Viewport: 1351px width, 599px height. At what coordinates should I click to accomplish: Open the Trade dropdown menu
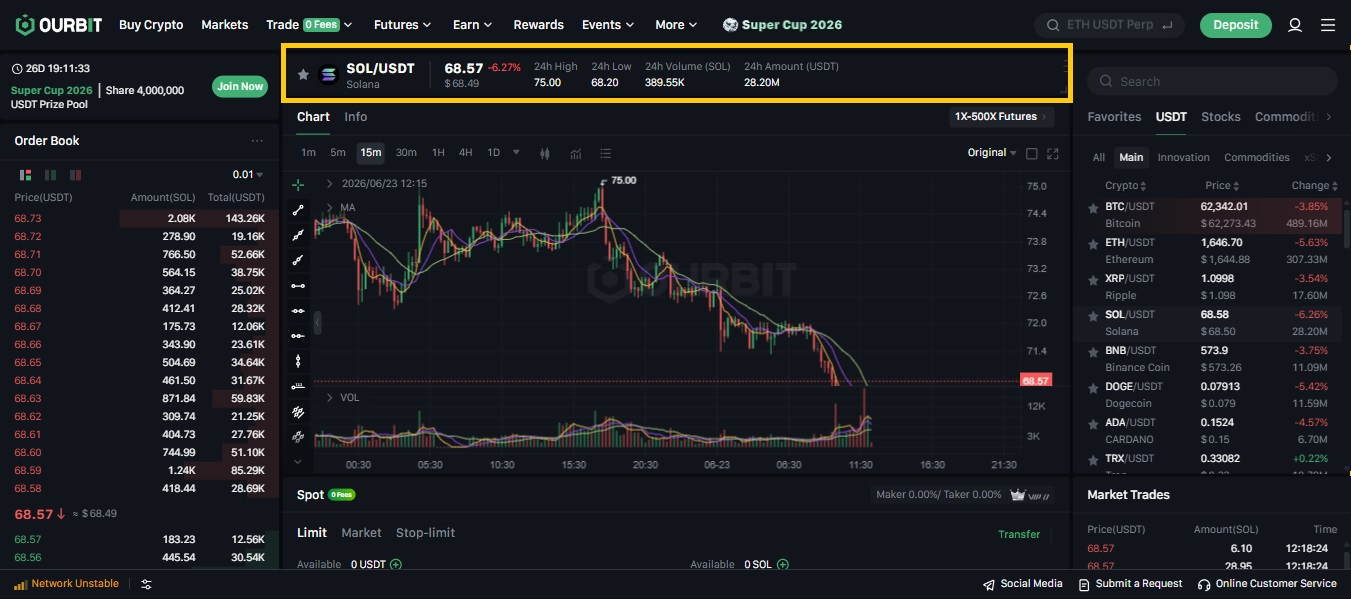(x=309, y=25)
